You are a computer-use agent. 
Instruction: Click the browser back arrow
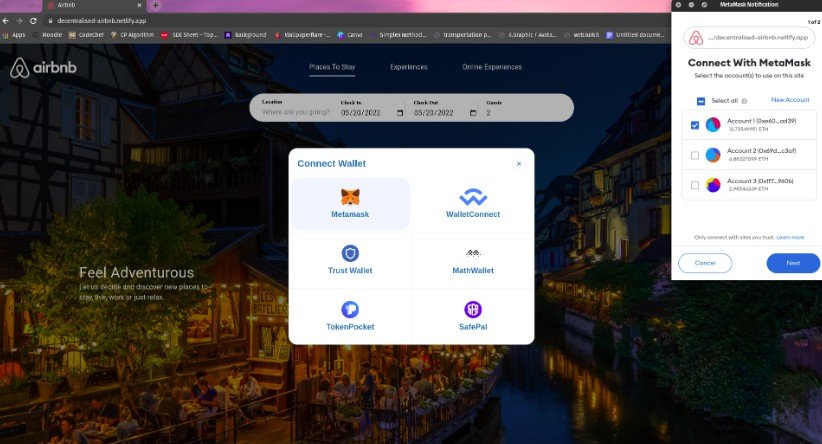(x=6, y=21)
